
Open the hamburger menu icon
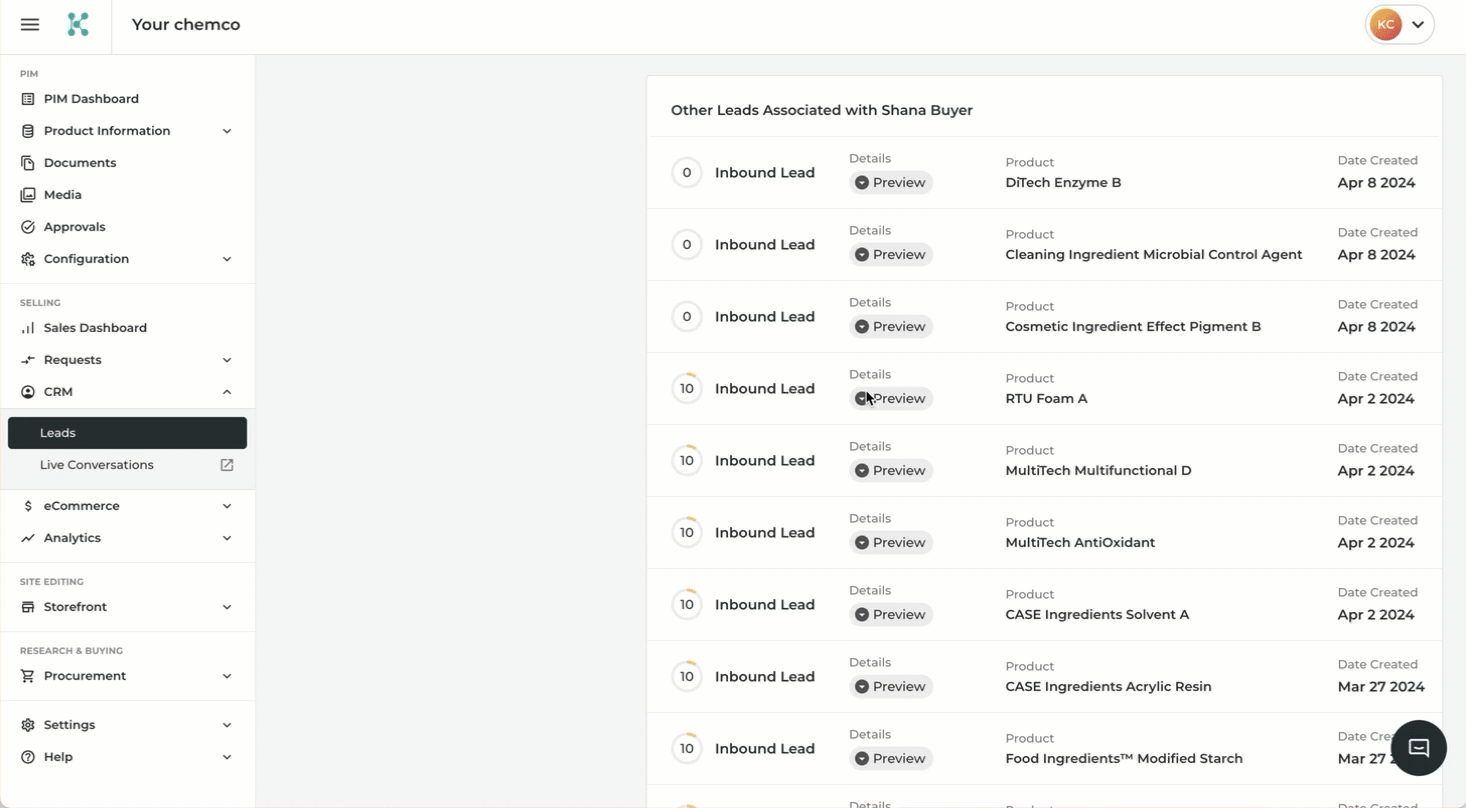(x=30, y=25)
